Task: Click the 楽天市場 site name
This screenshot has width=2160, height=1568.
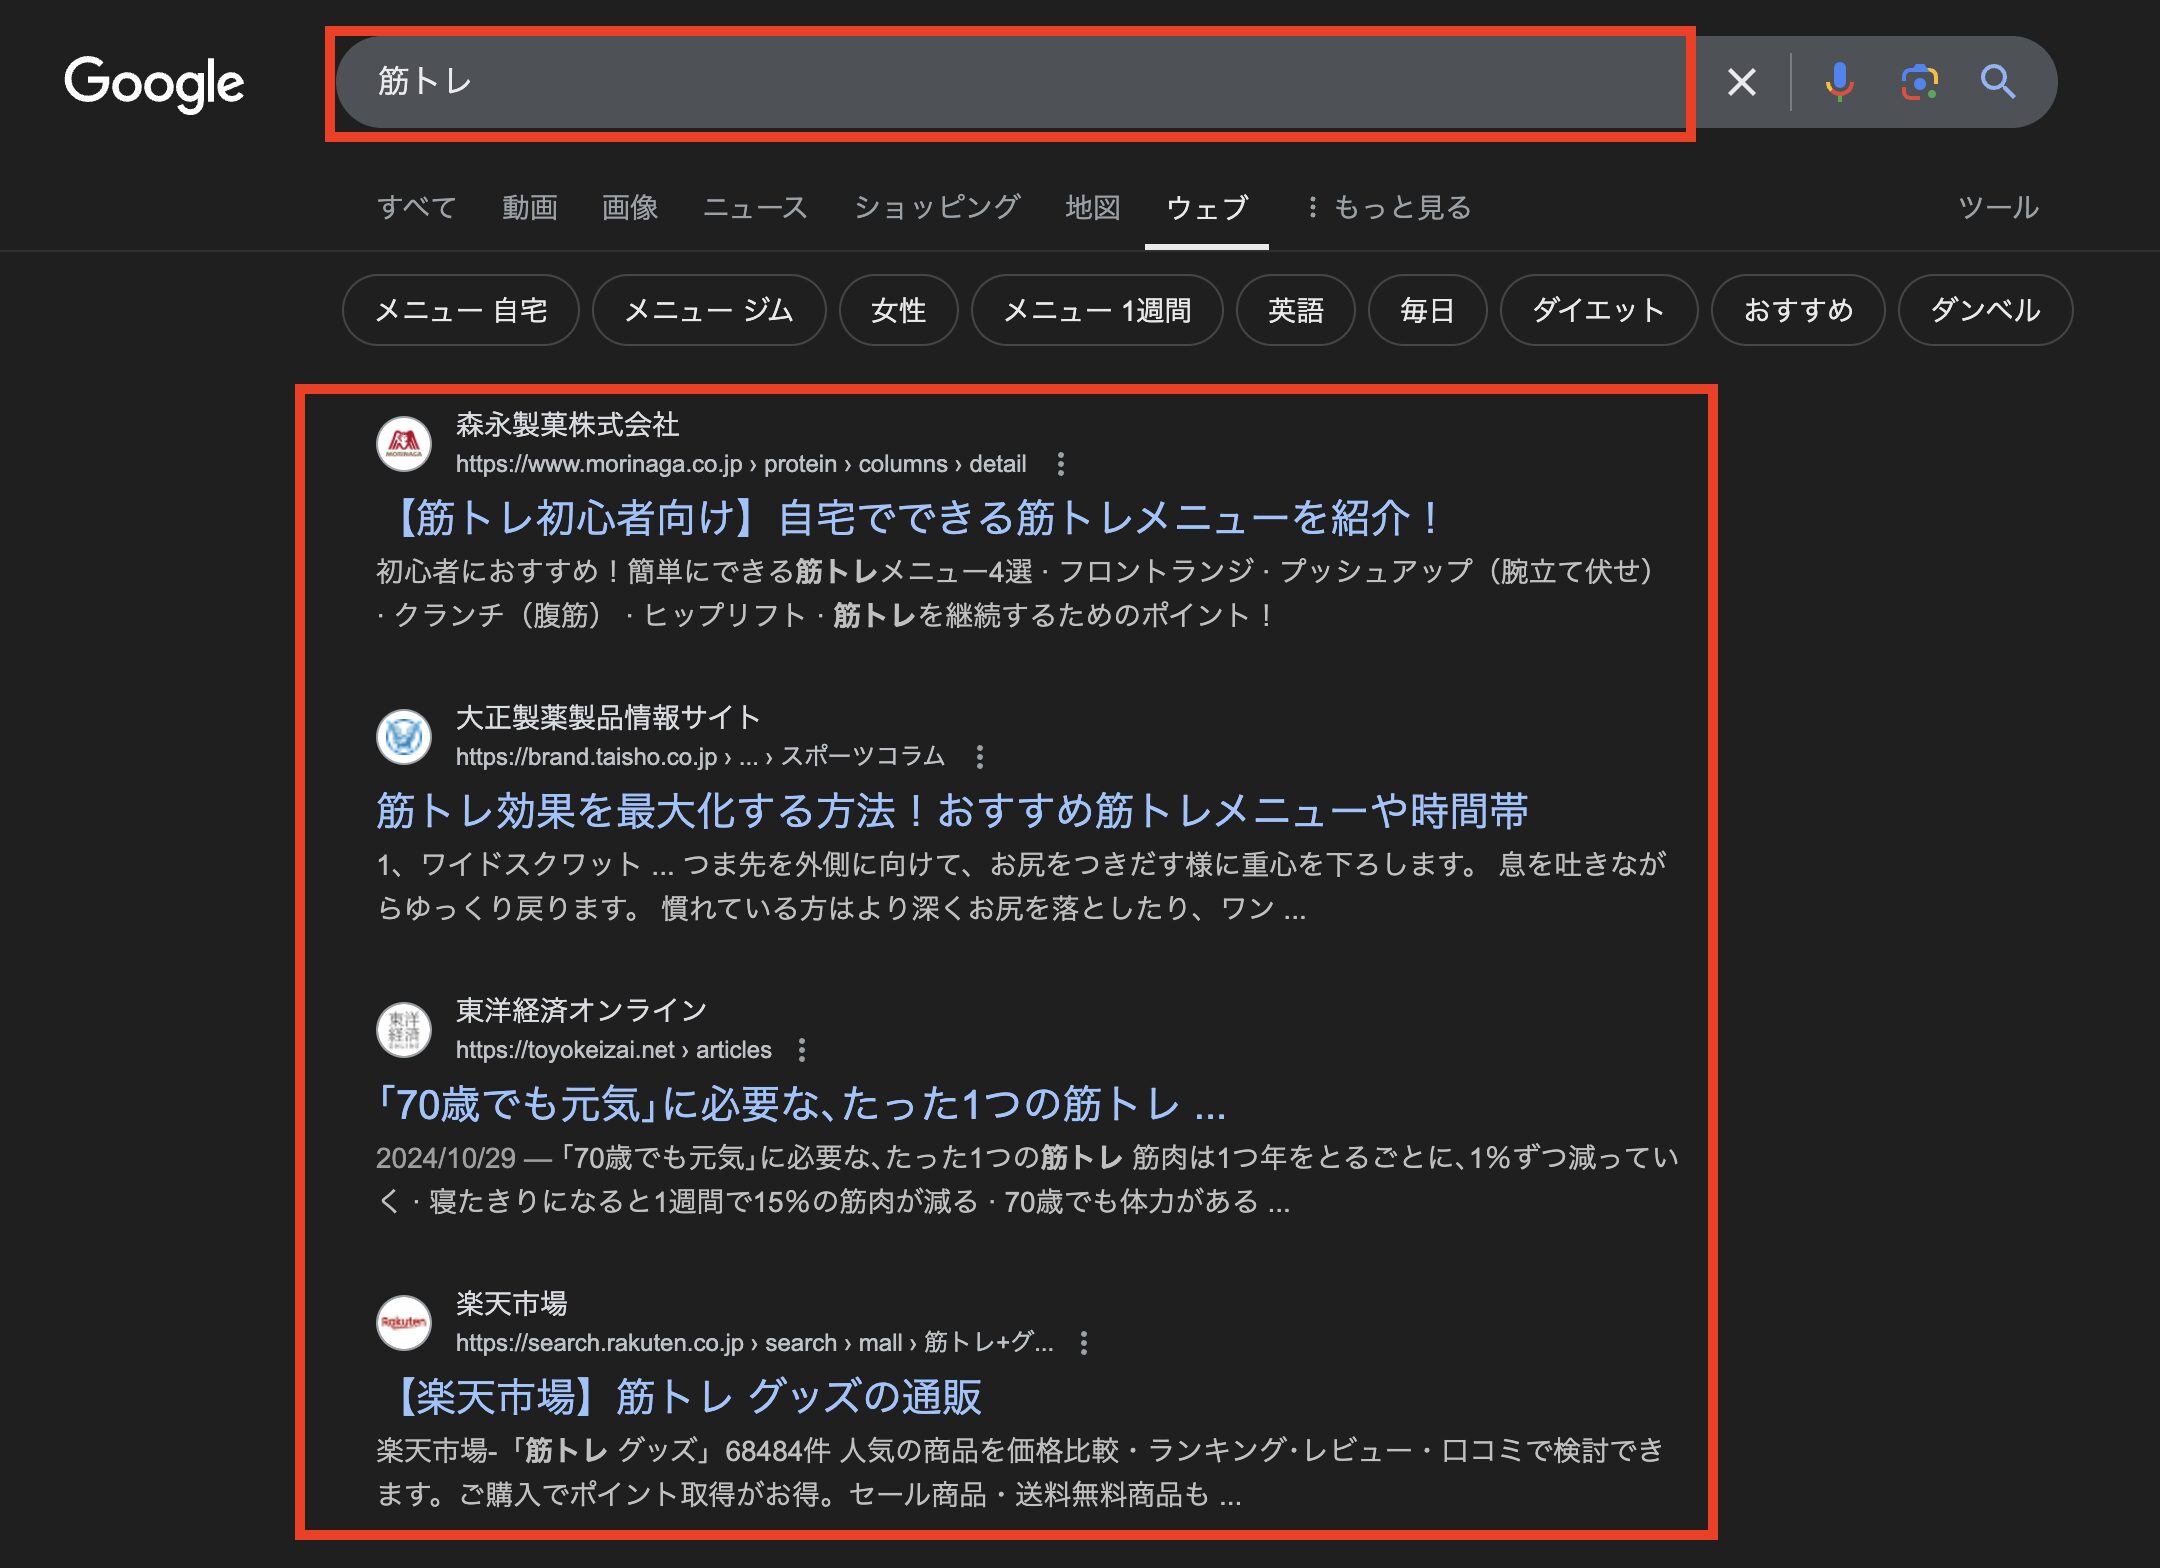Action: click(x=511, y=1304)
